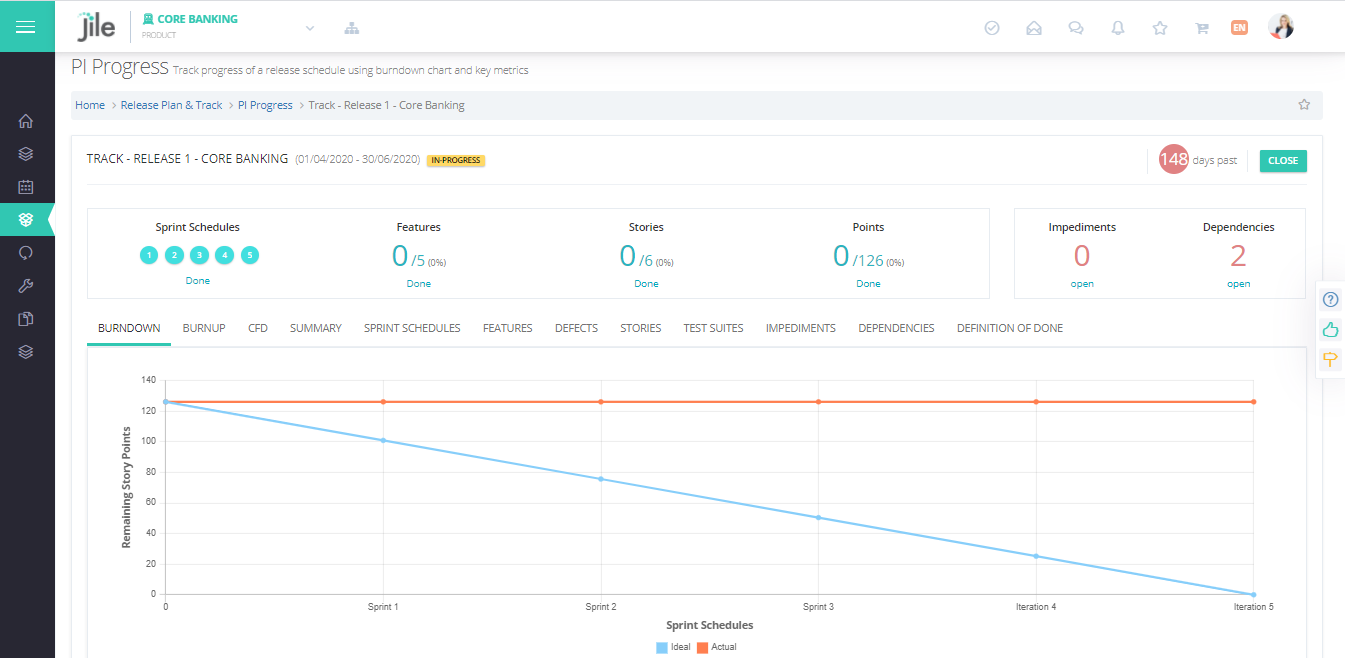The height and width of the screenshot is (658, 1345).
Task: Open the Stories tab
Action: point(640,328)
